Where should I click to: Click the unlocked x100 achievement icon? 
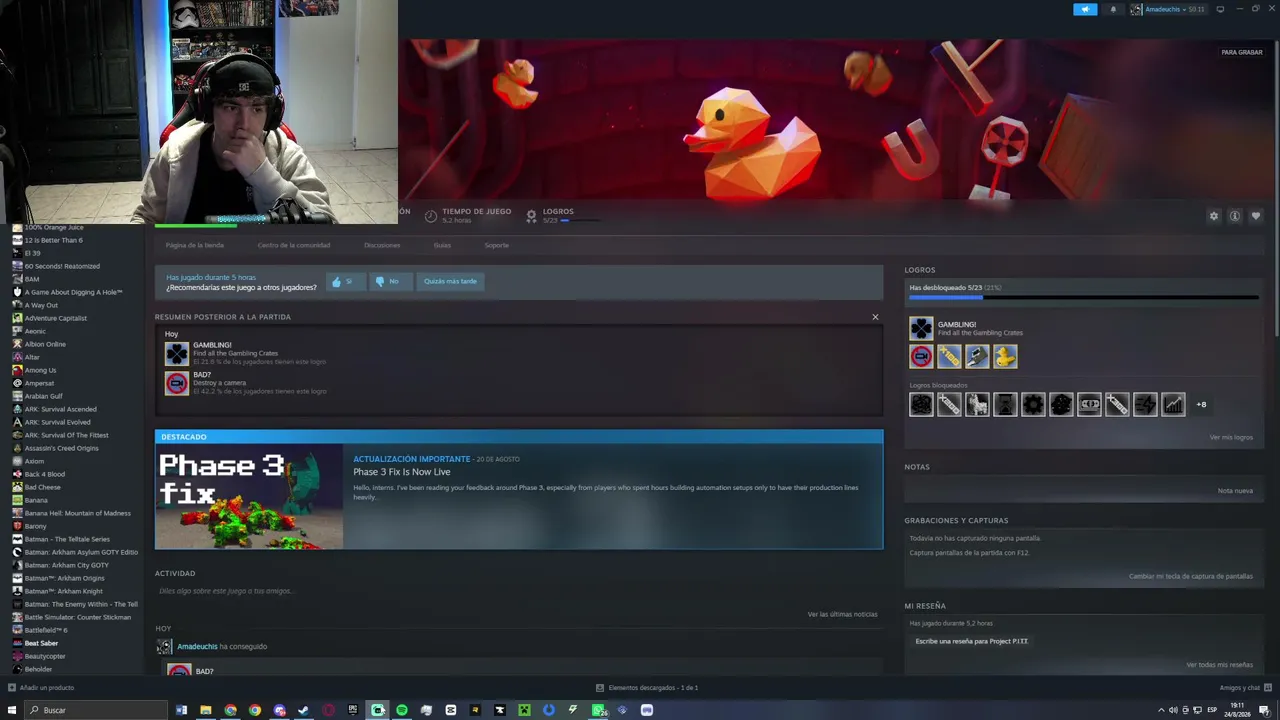[949, 356]
